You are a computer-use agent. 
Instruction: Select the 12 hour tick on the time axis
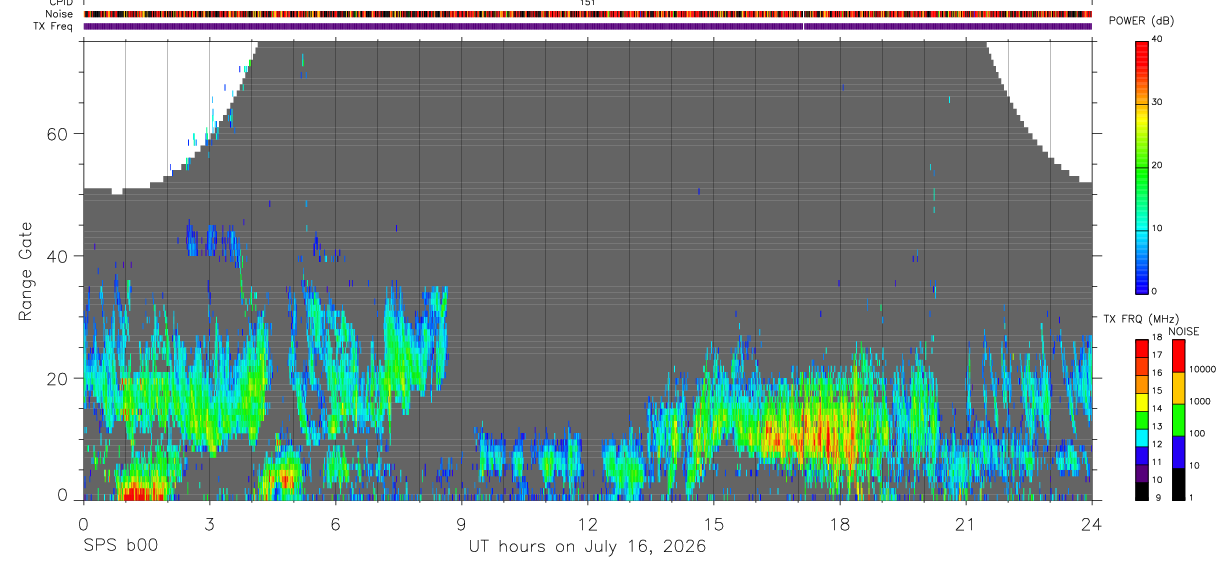587,523
